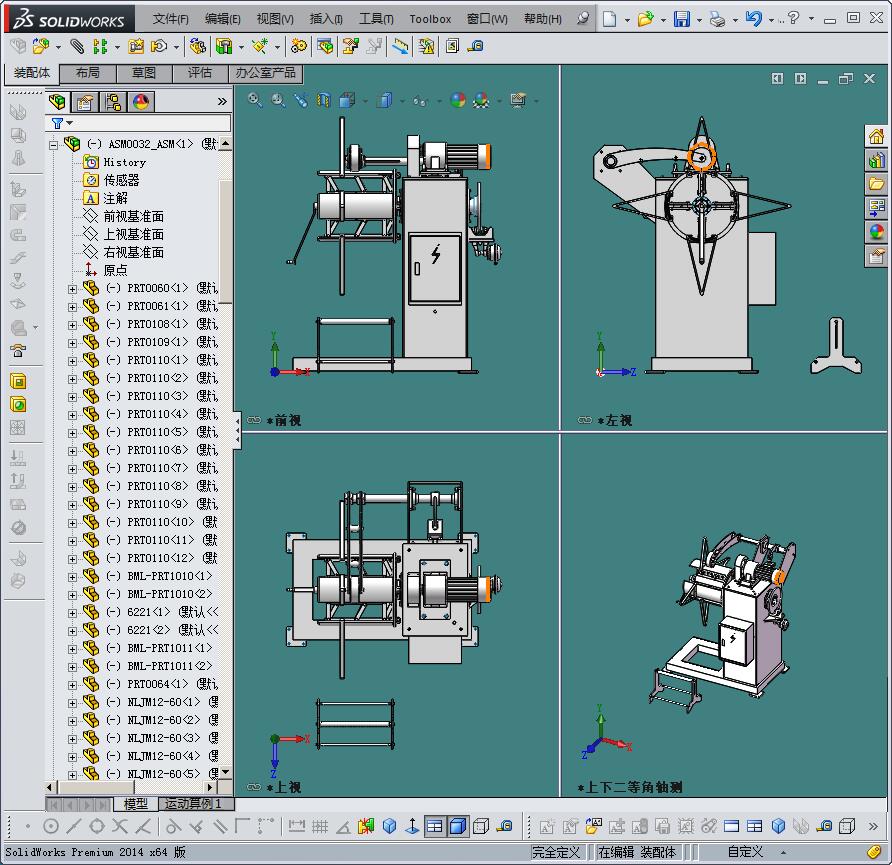
Task: Open the FeatureManager design tree tab
Action: point(58,101)
